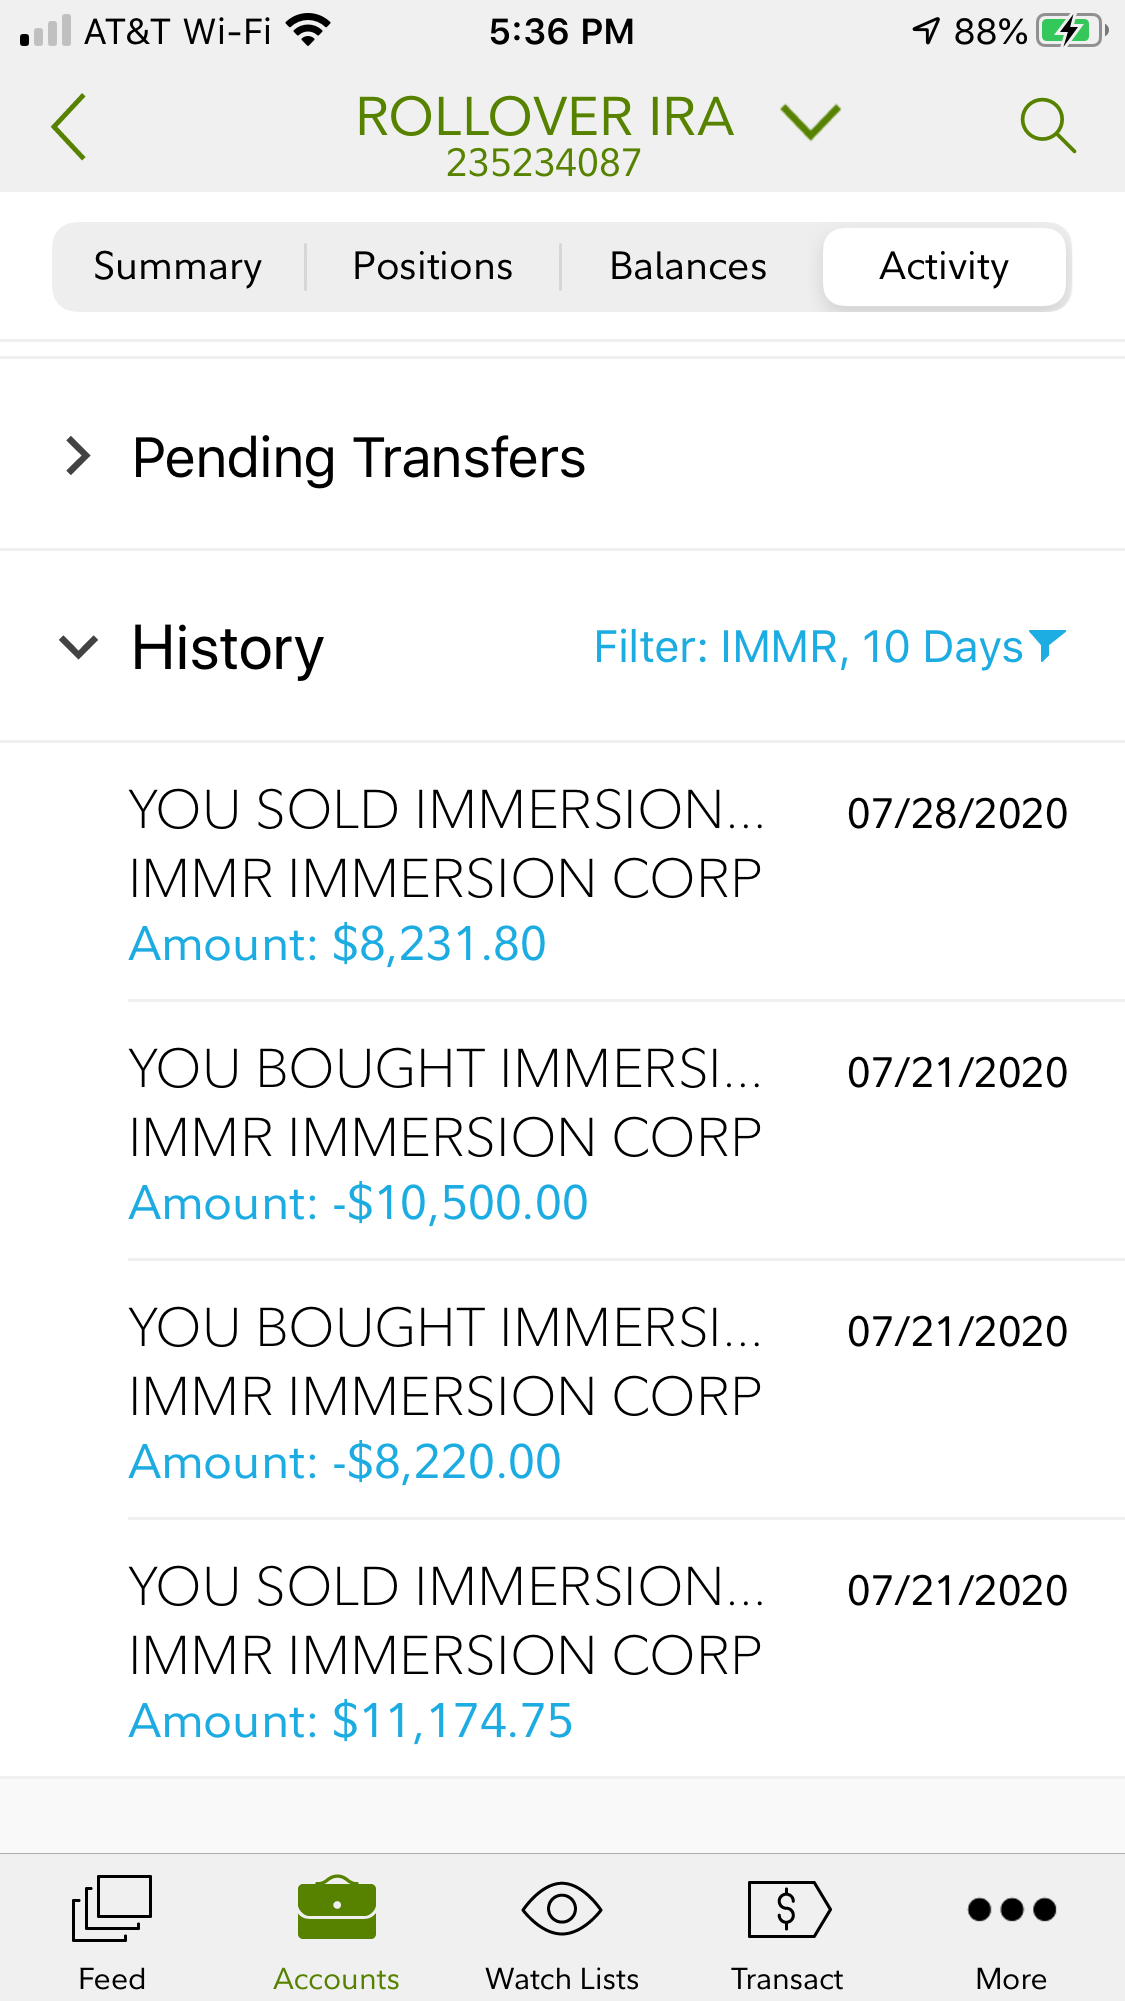Open Watch Lists eye icon
Screen dimensions: 1125x2001
(562, 1908)
